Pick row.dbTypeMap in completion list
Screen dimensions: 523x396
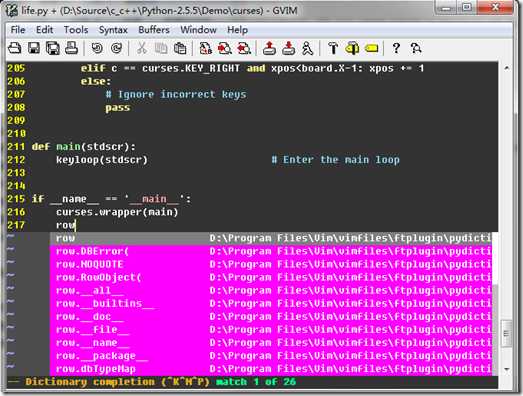[x=271, y=369]
